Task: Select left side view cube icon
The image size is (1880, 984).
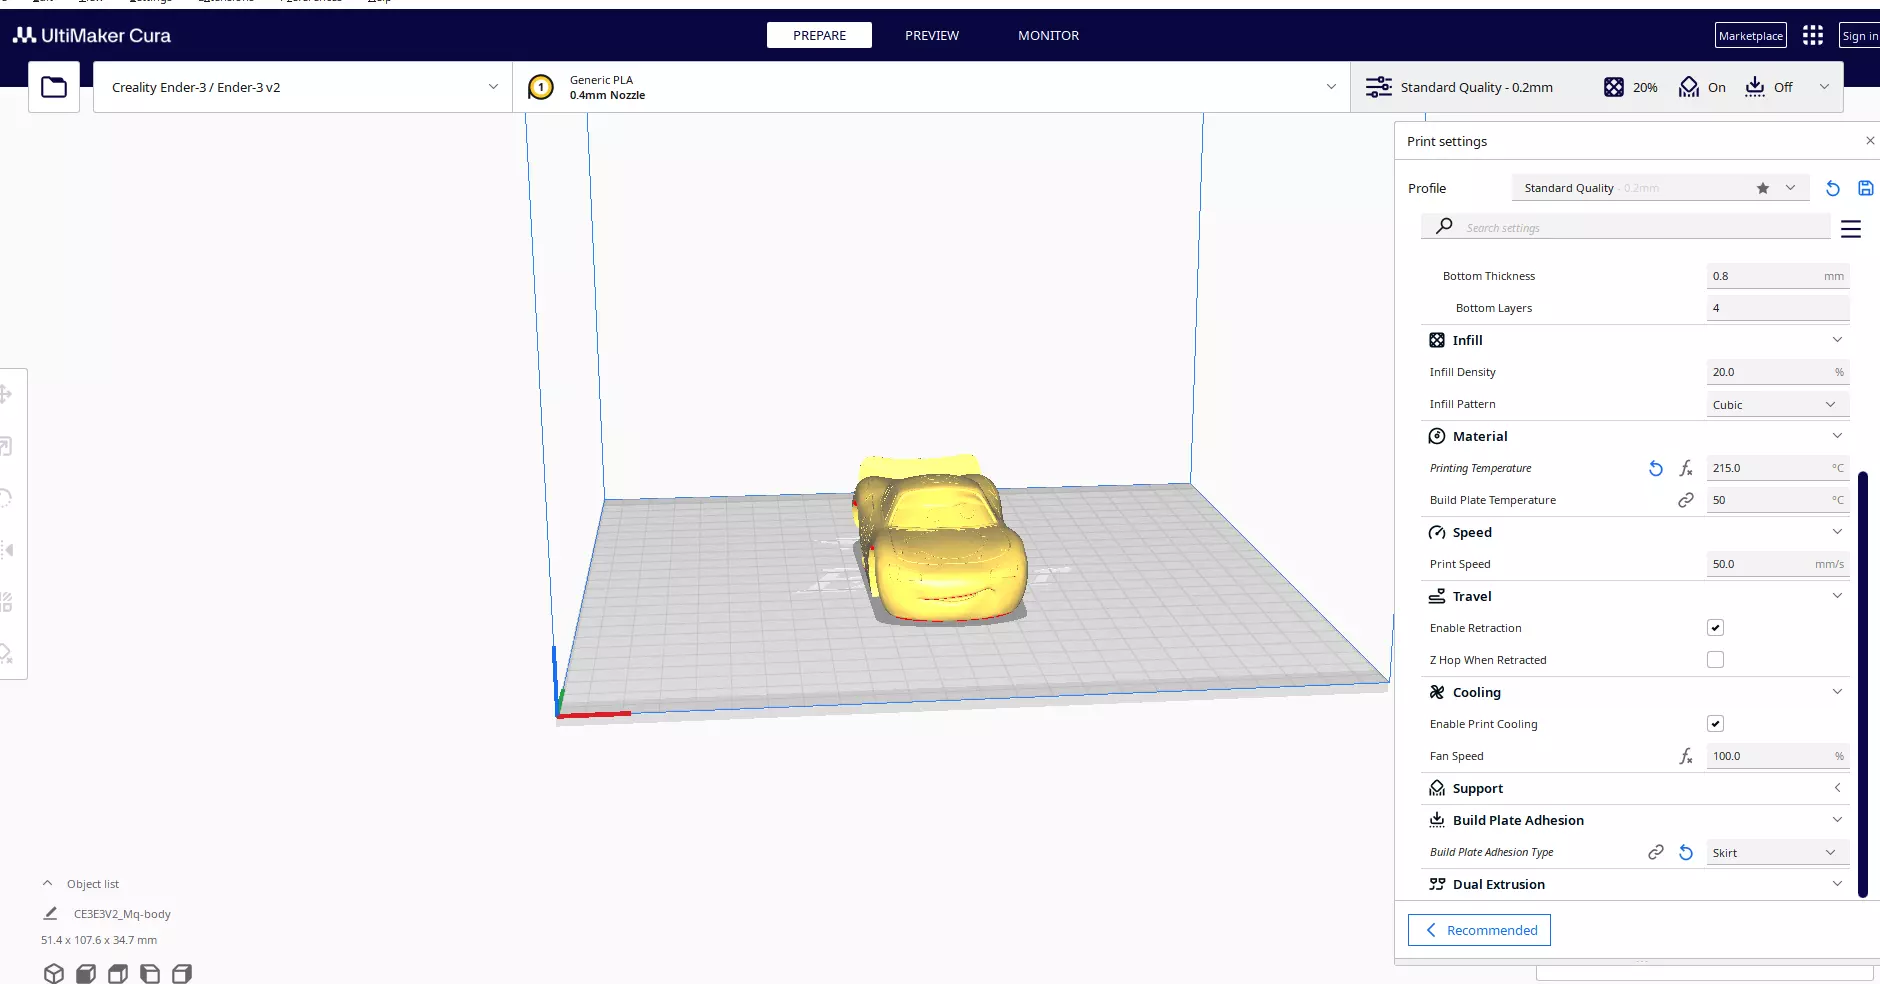Action: (x=150, y=973)
